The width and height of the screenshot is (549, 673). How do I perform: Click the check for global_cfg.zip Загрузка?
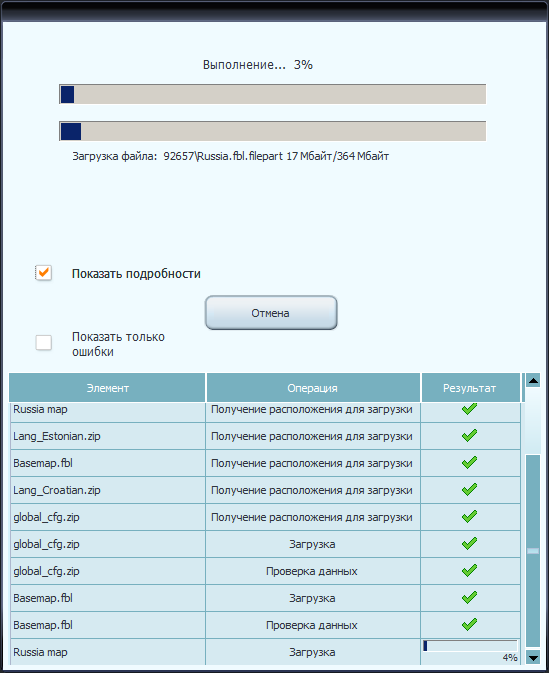[x=470, y=543]
